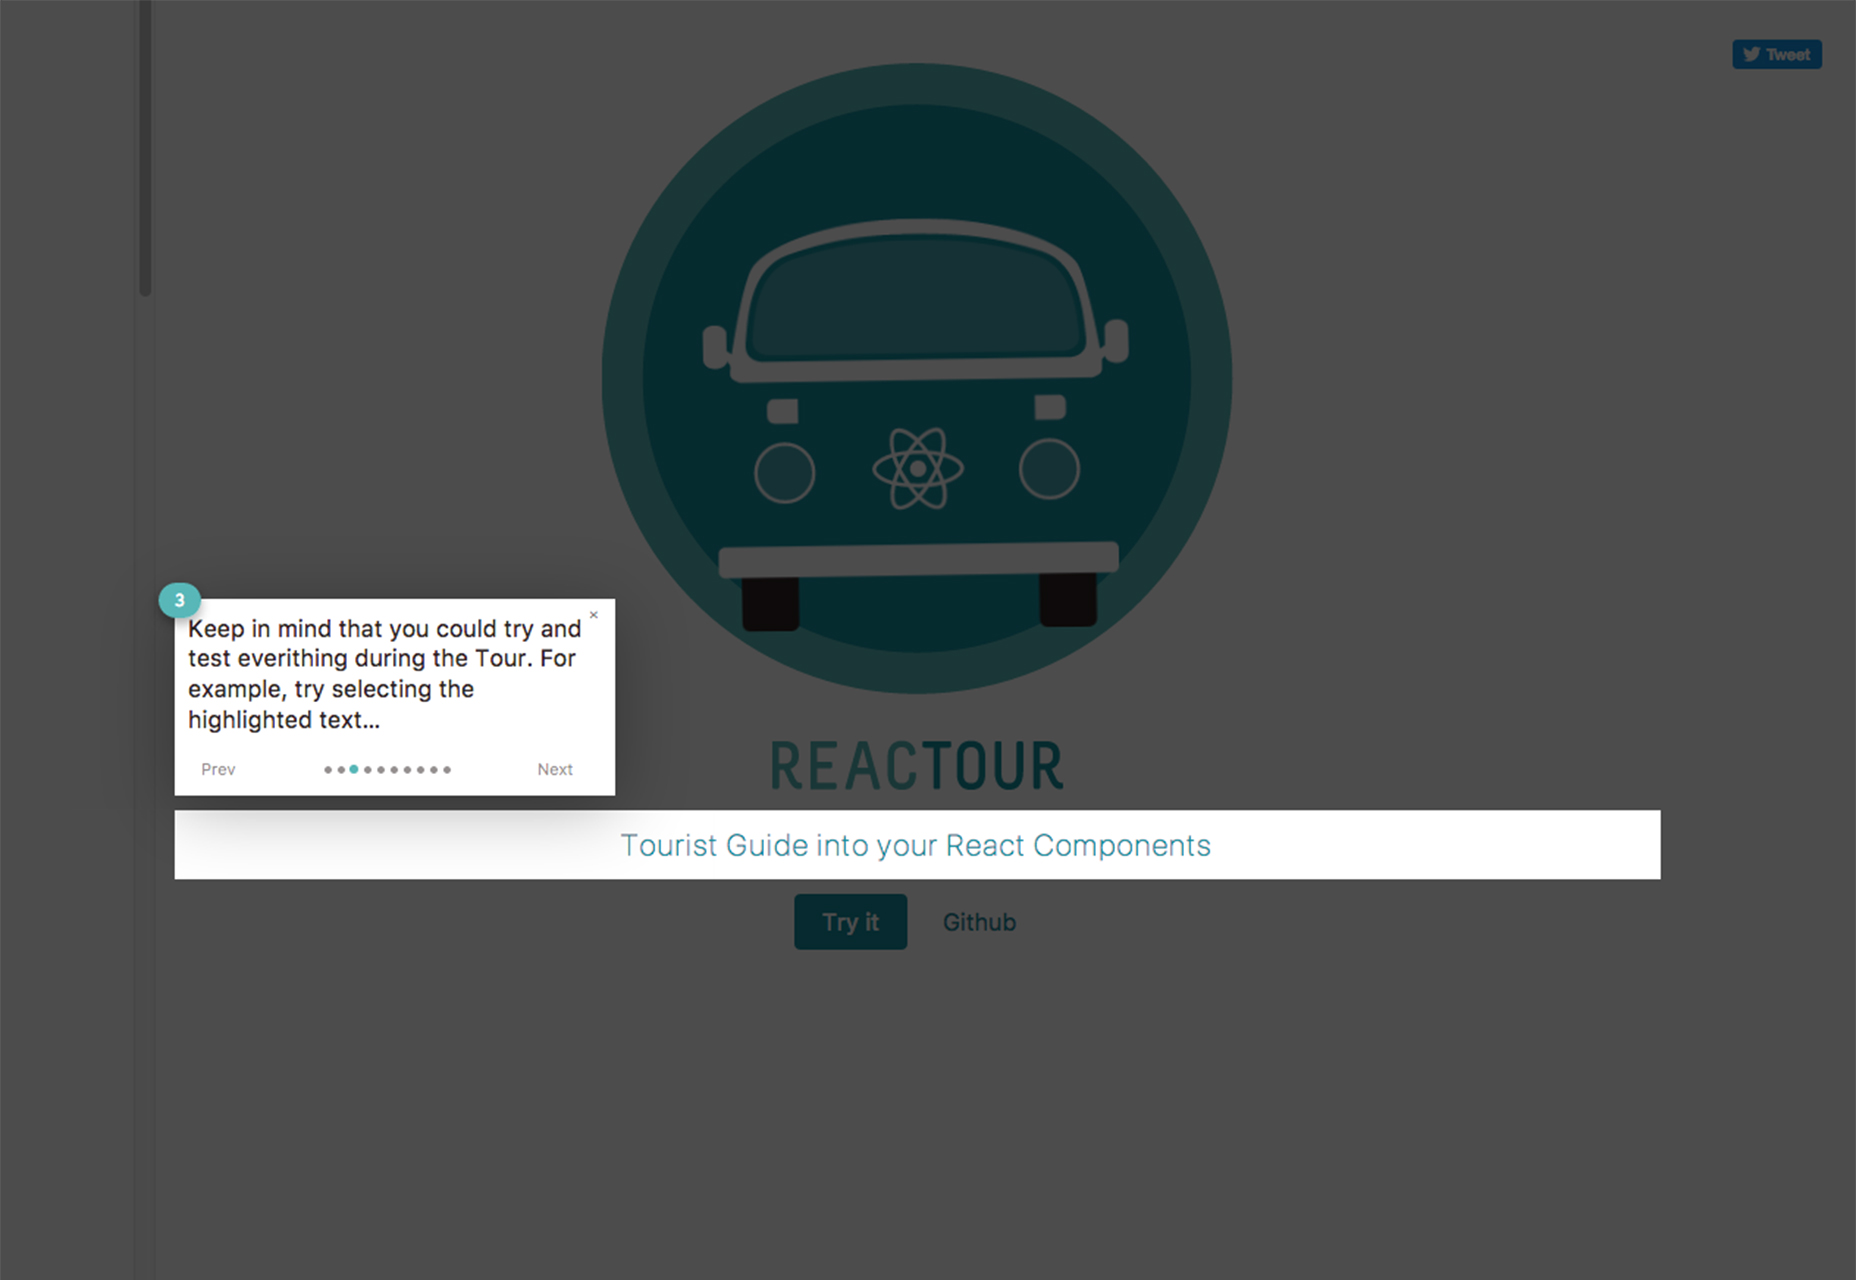
Task: Click the van logo image
Action: tap(917, 379)
